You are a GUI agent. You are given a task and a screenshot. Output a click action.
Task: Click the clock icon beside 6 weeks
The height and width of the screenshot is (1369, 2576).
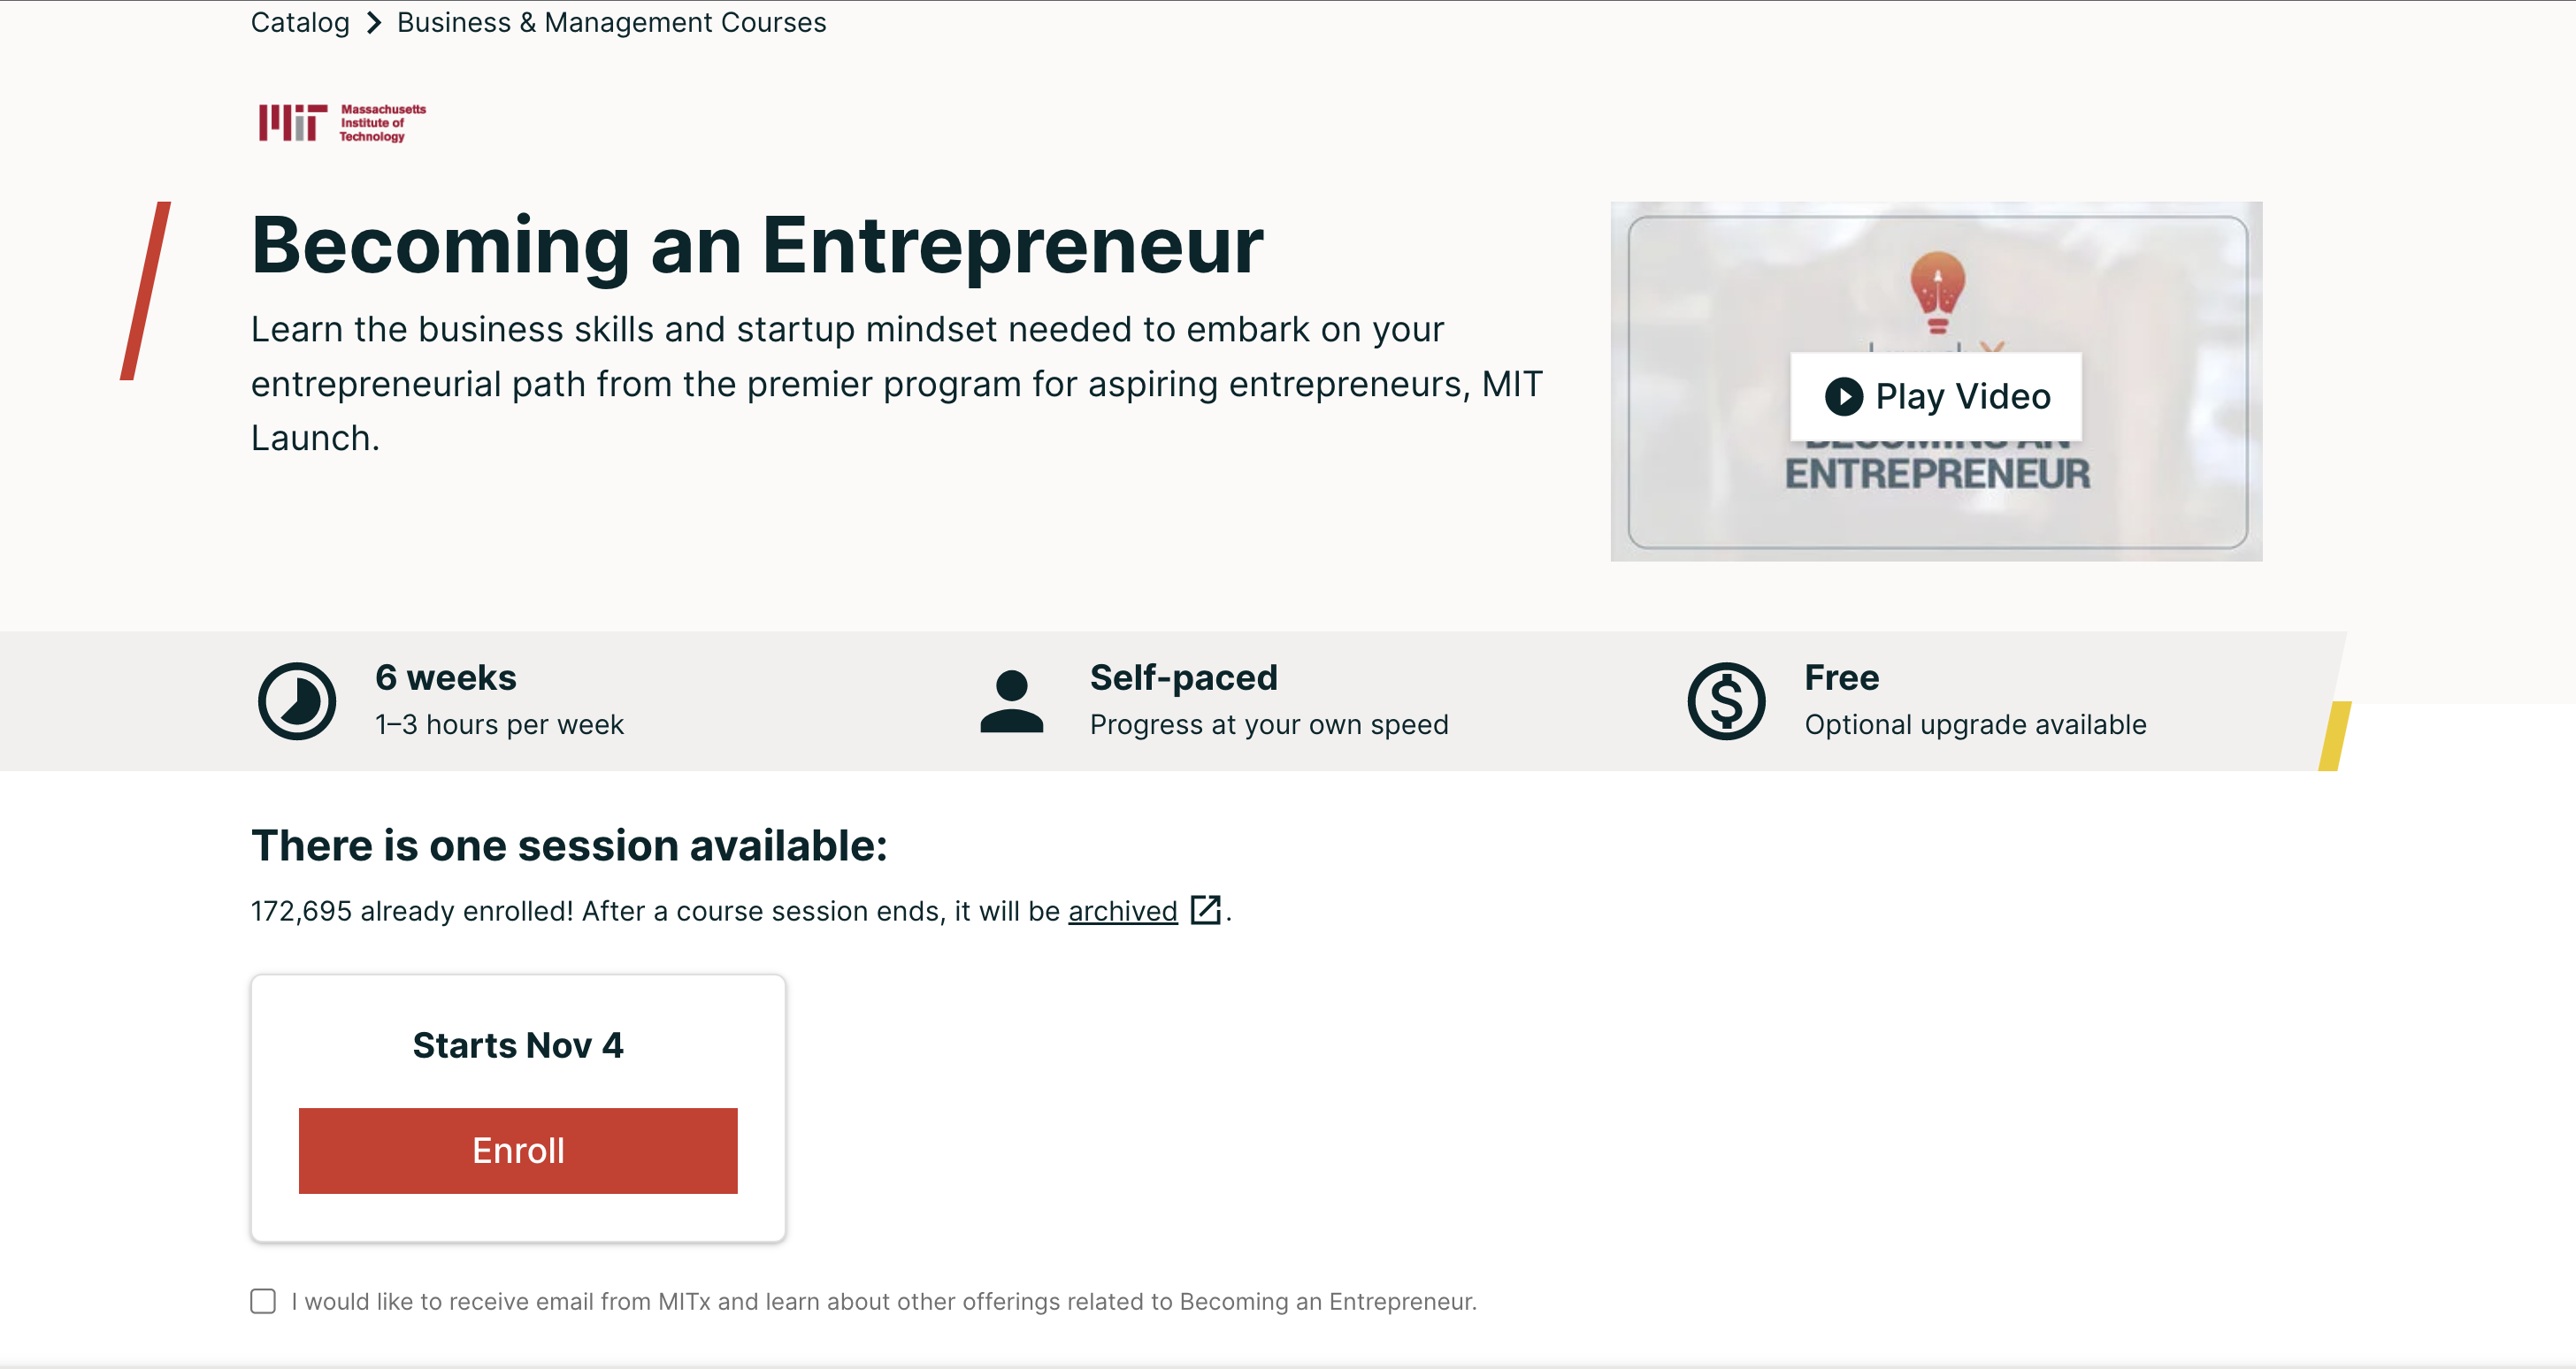pos(297,701)
